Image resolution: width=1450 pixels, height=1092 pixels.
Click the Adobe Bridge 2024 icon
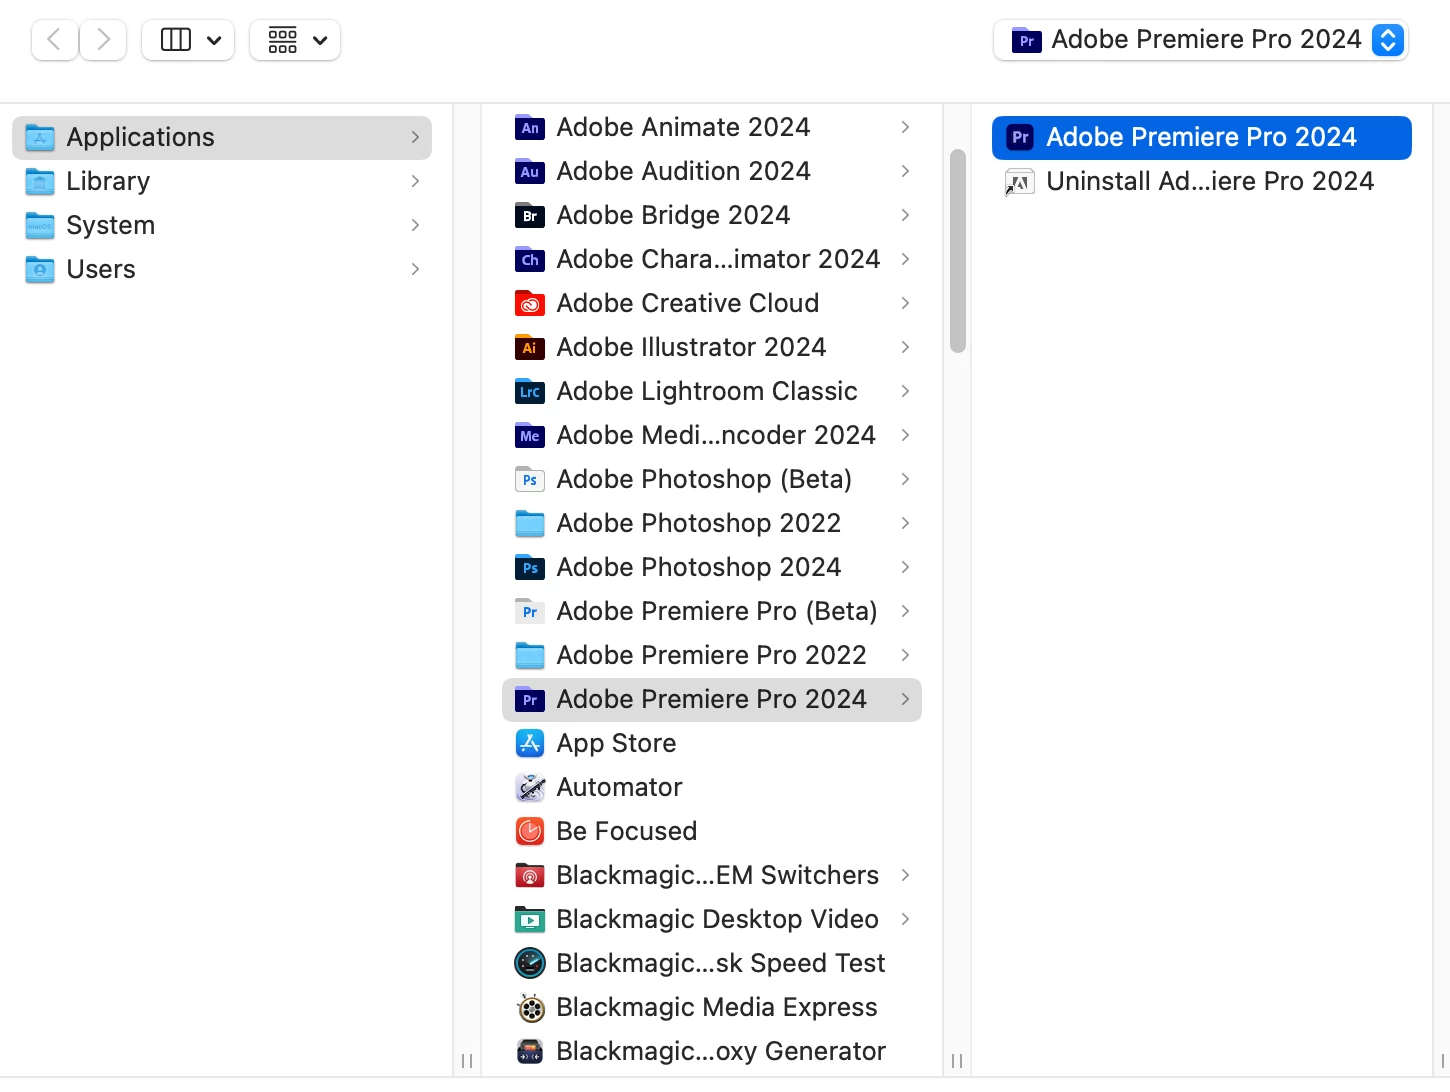[x=529, y=215]
